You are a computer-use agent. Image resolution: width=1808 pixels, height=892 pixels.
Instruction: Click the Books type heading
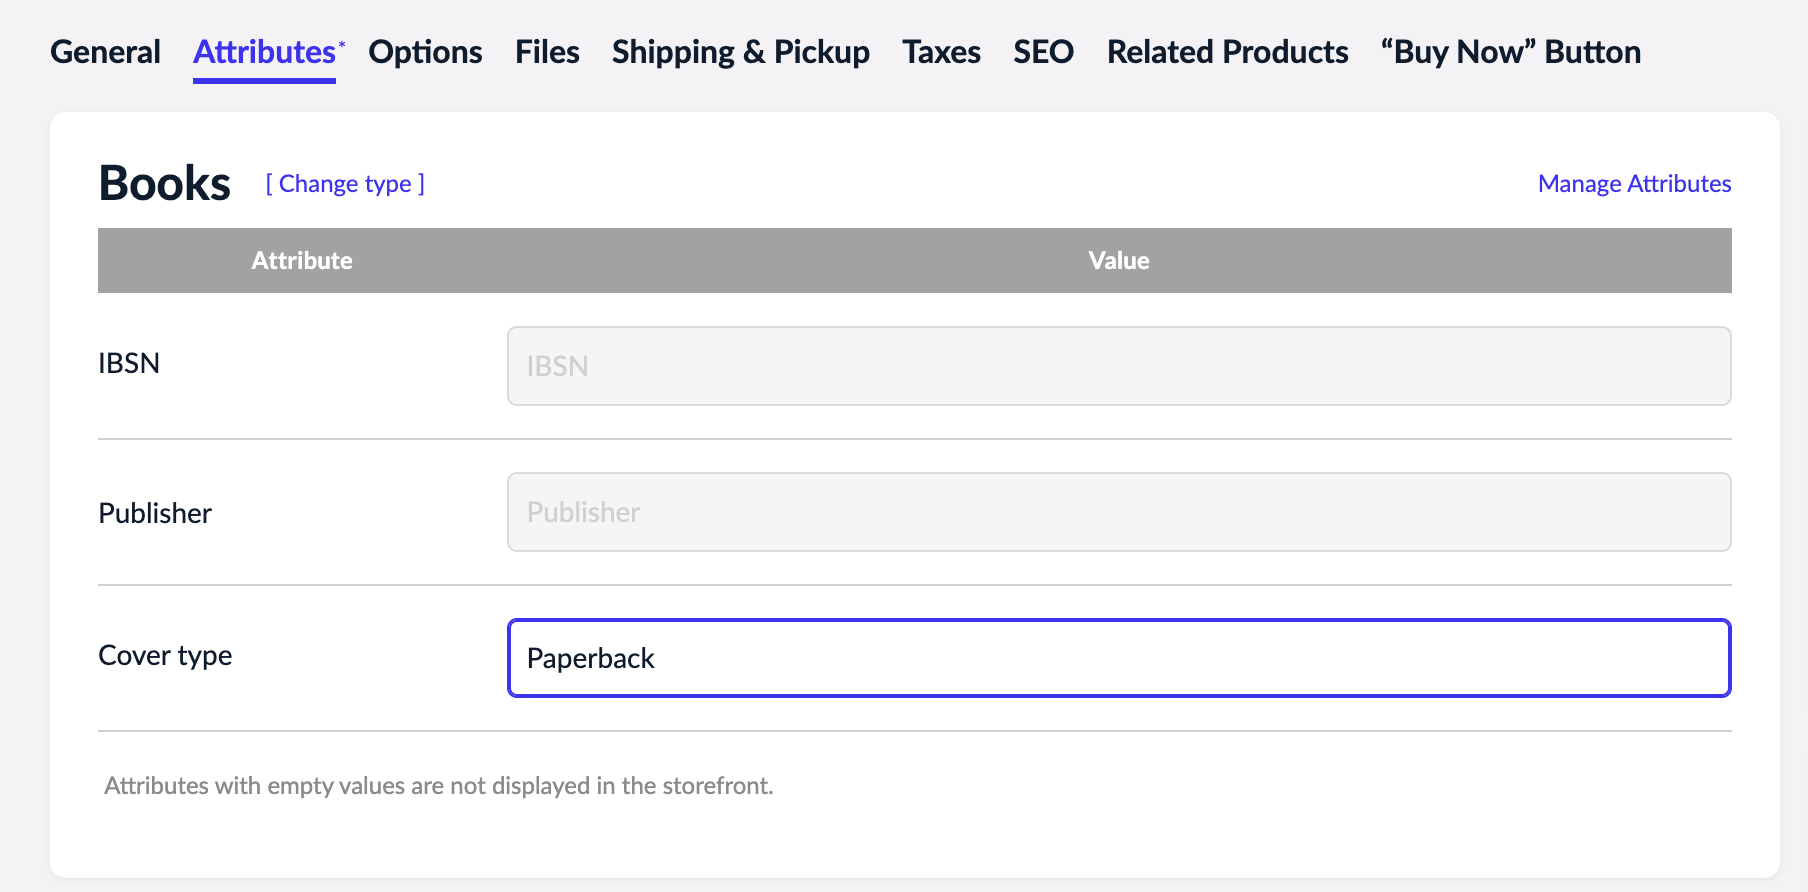163,182
